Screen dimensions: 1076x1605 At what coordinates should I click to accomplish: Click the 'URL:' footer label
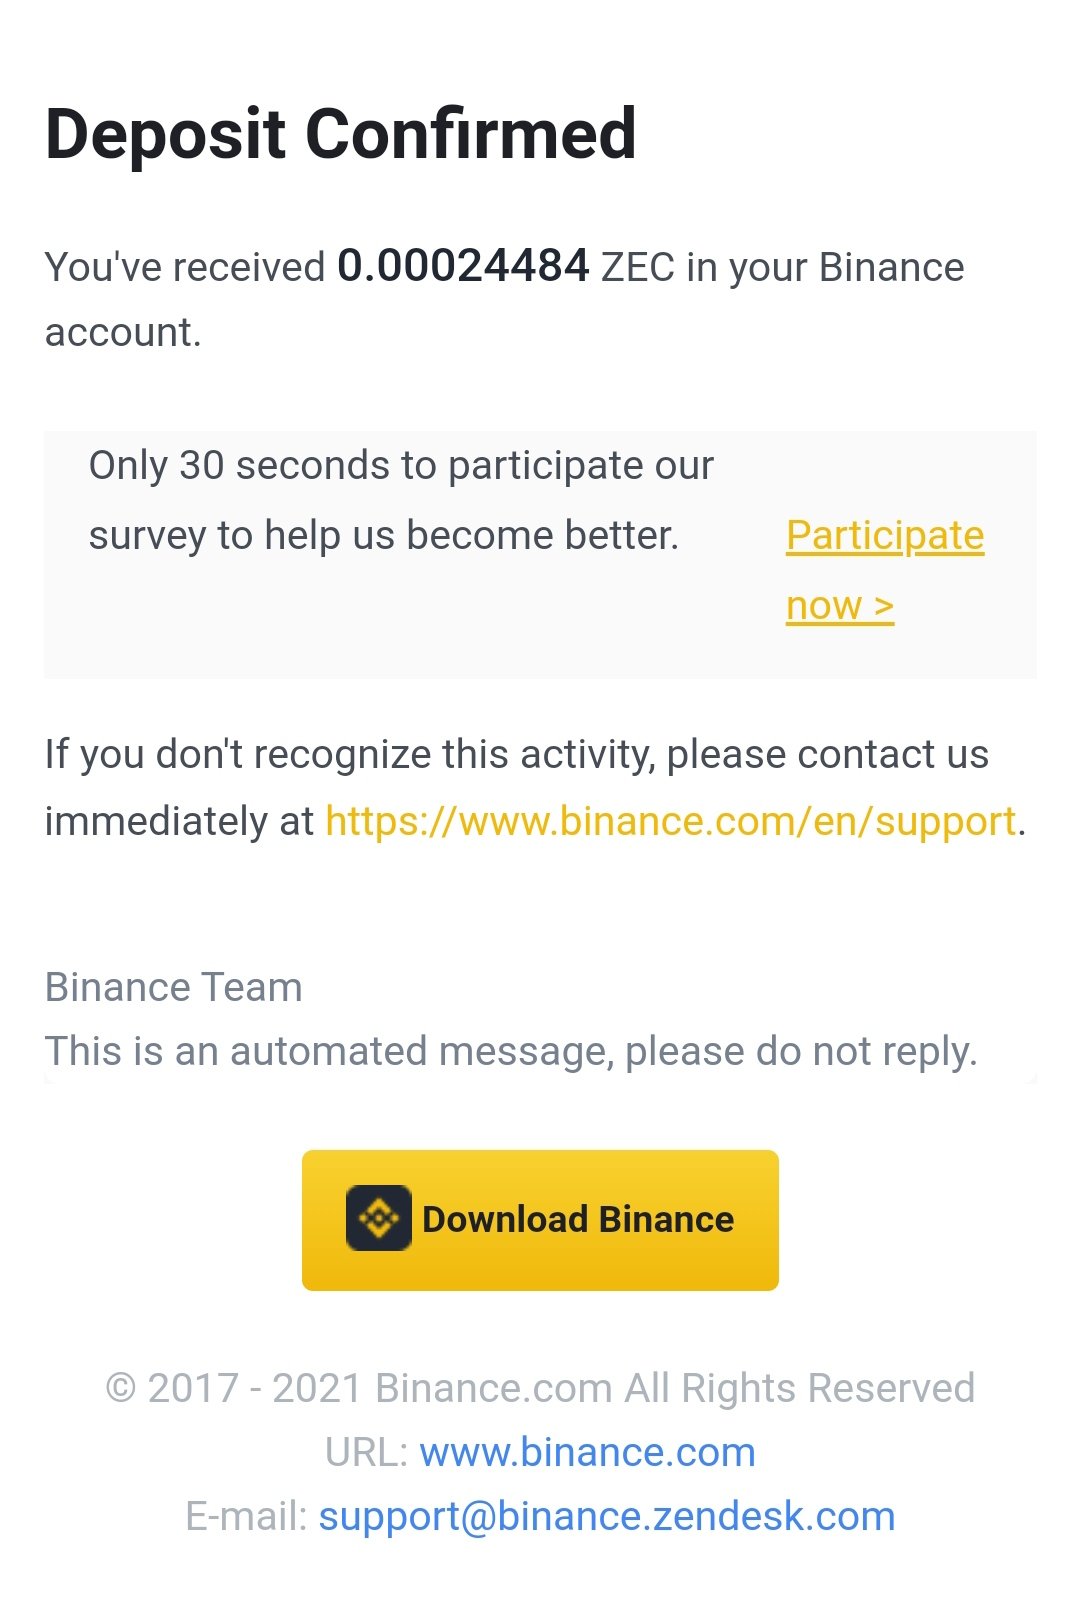(366, 1452)
